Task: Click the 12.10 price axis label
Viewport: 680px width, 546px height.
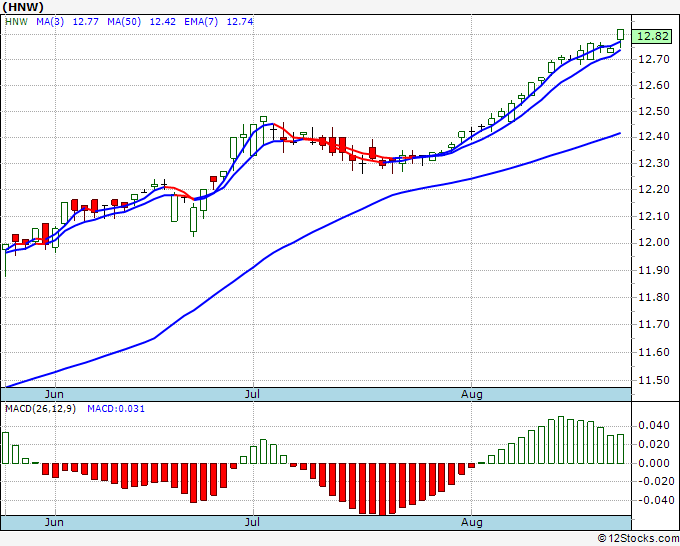Action: (654, 216)
